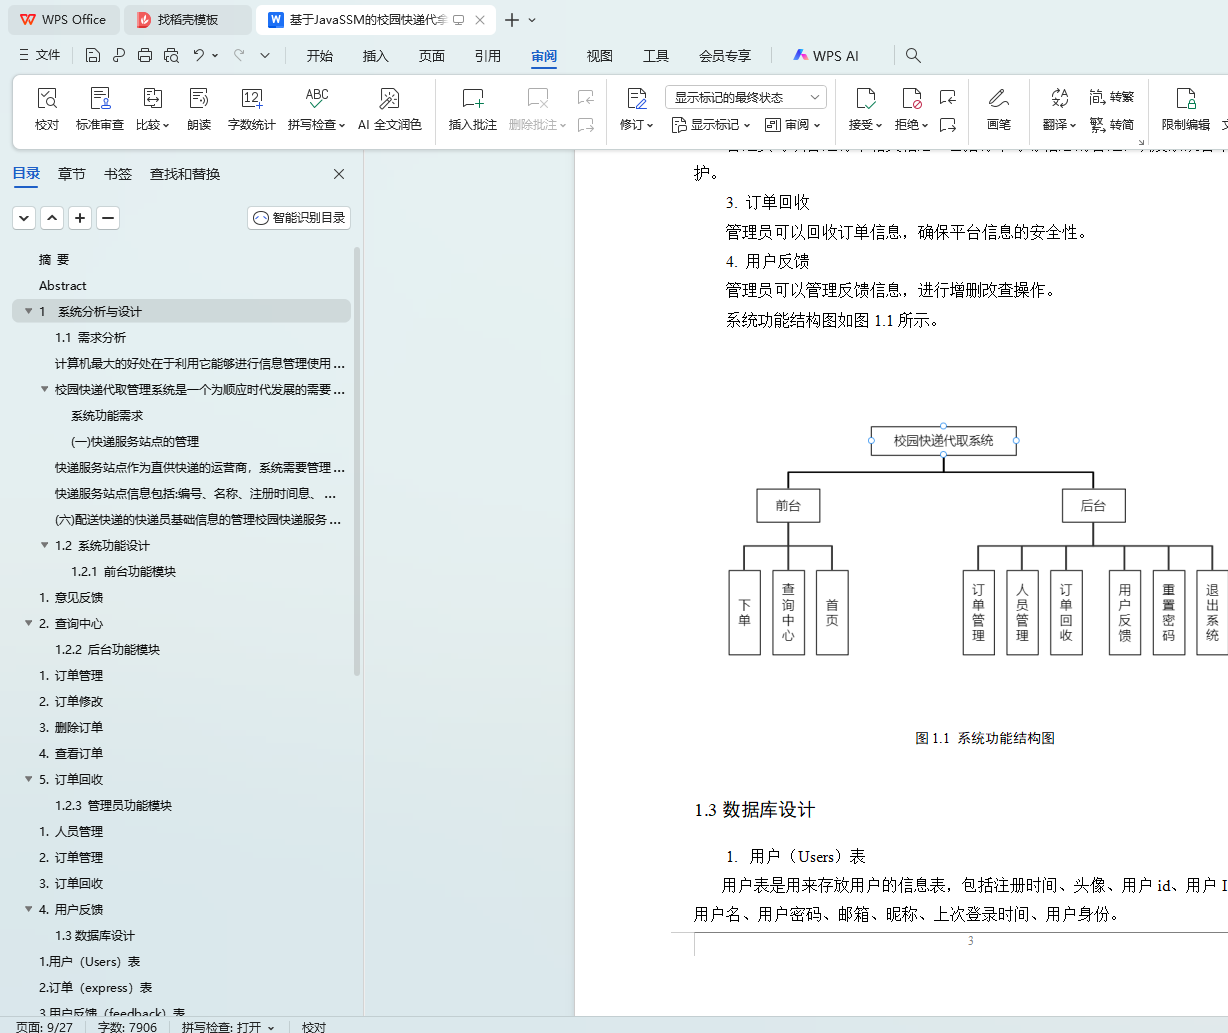
Task: Go to previous revision icon beside 拒绝
Action: click(948, 97)
